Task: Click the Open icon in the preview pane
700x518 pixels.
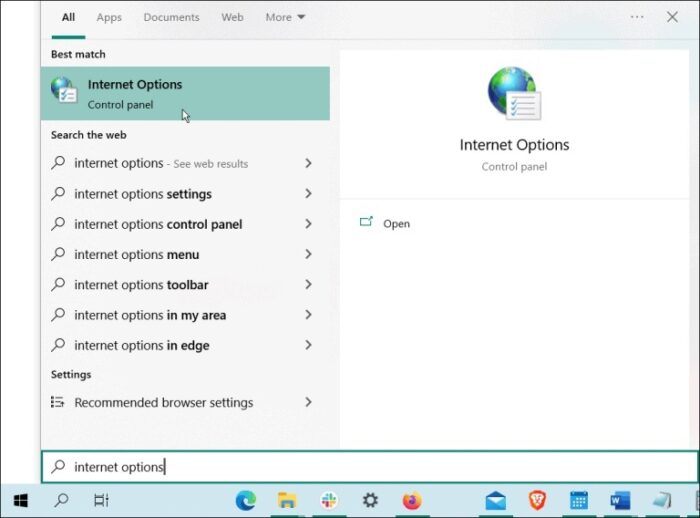Action: [x=366, y=221]
